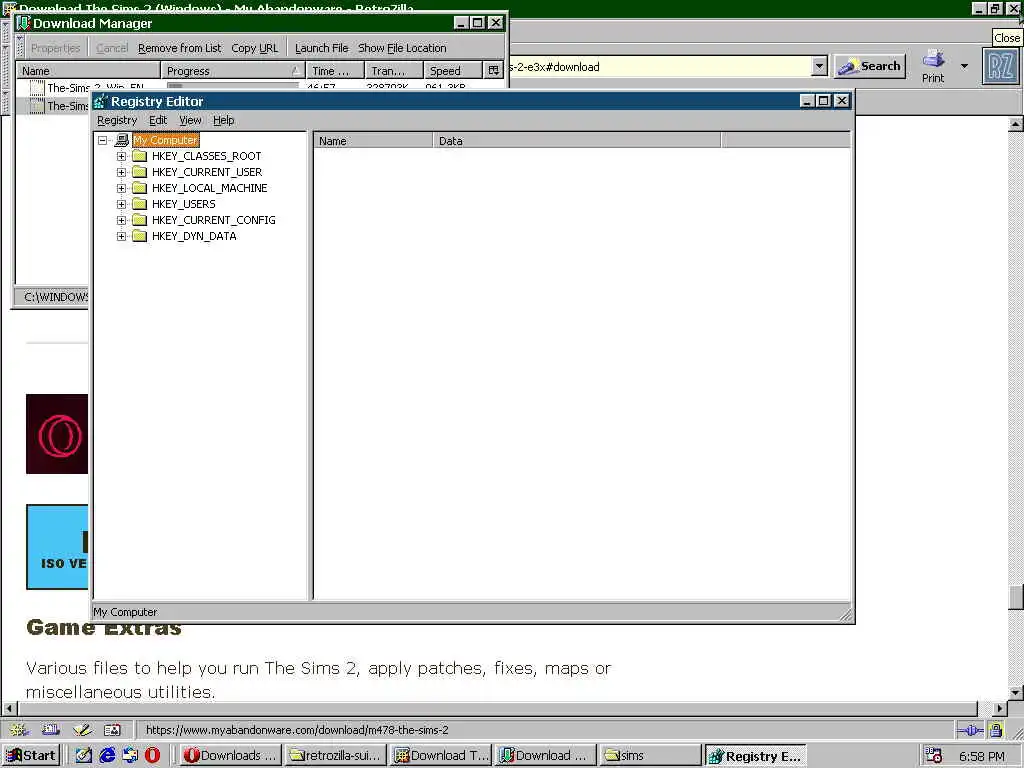Expand the HKEY_CURRENT_CONFIG key

coord(121,220)
